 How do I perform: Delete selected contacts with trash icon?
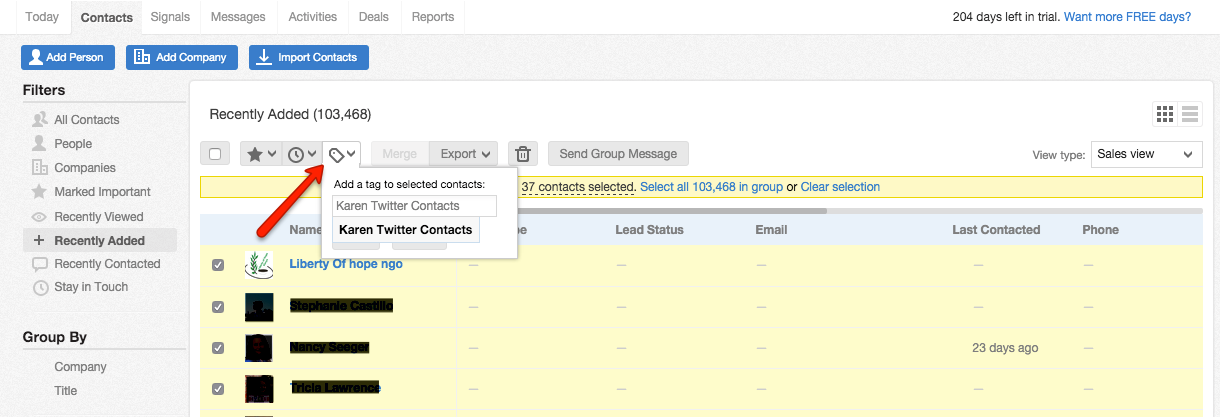[522, 154]
